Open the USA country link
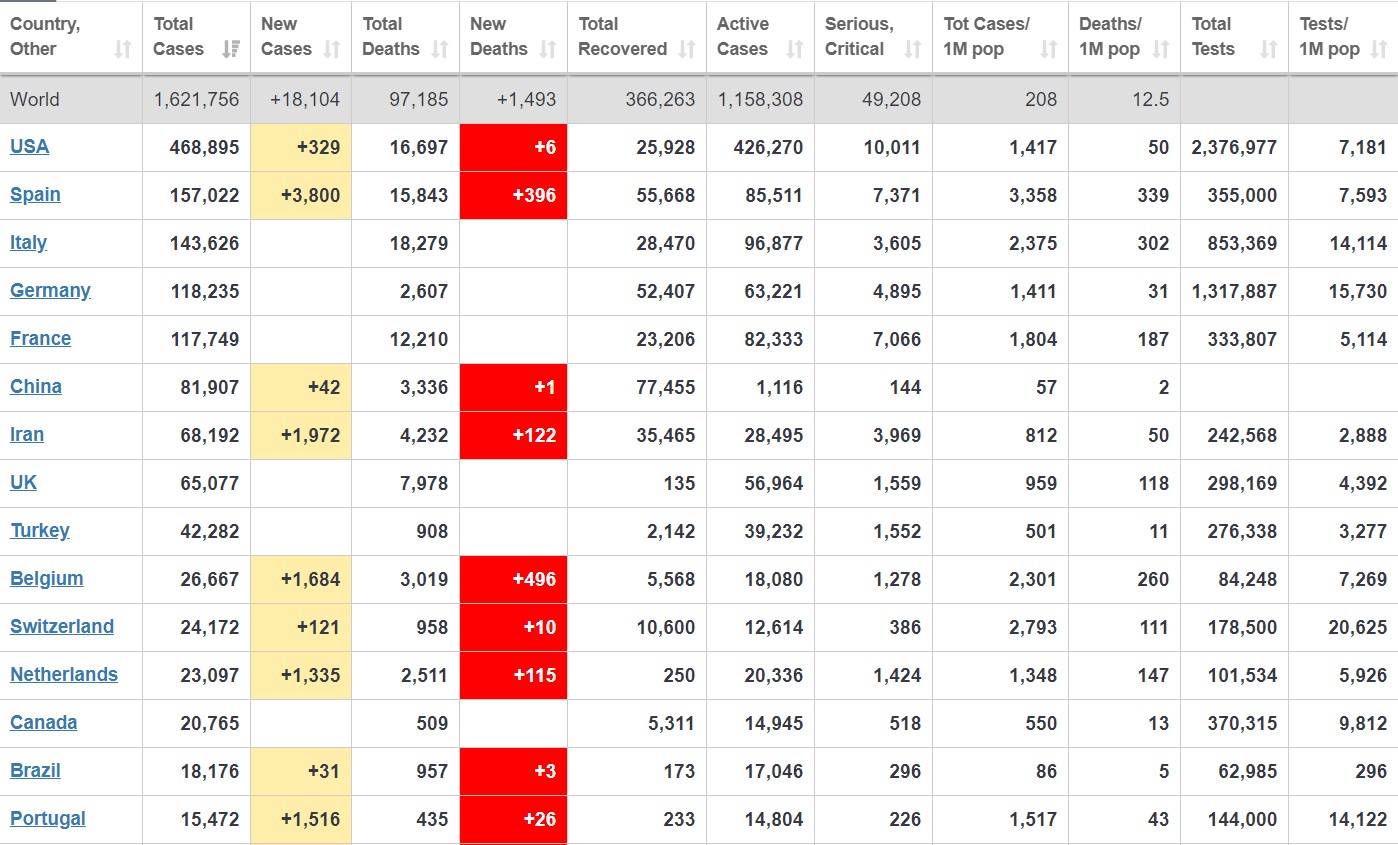1398x845 pixels. (29, 147)
